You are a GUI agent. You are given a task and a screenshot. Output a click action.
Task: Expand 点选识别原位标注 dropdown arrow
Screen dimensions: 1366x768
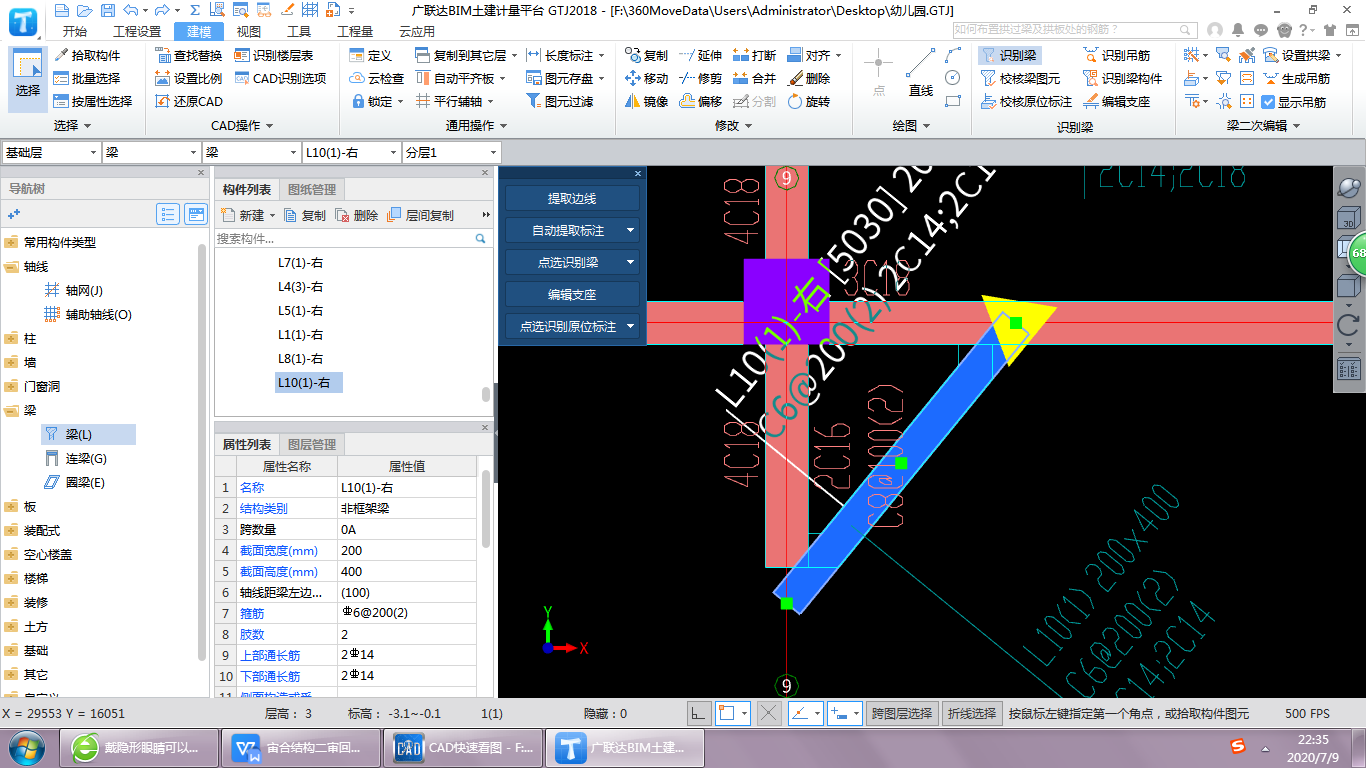click(x=631, y=326)
